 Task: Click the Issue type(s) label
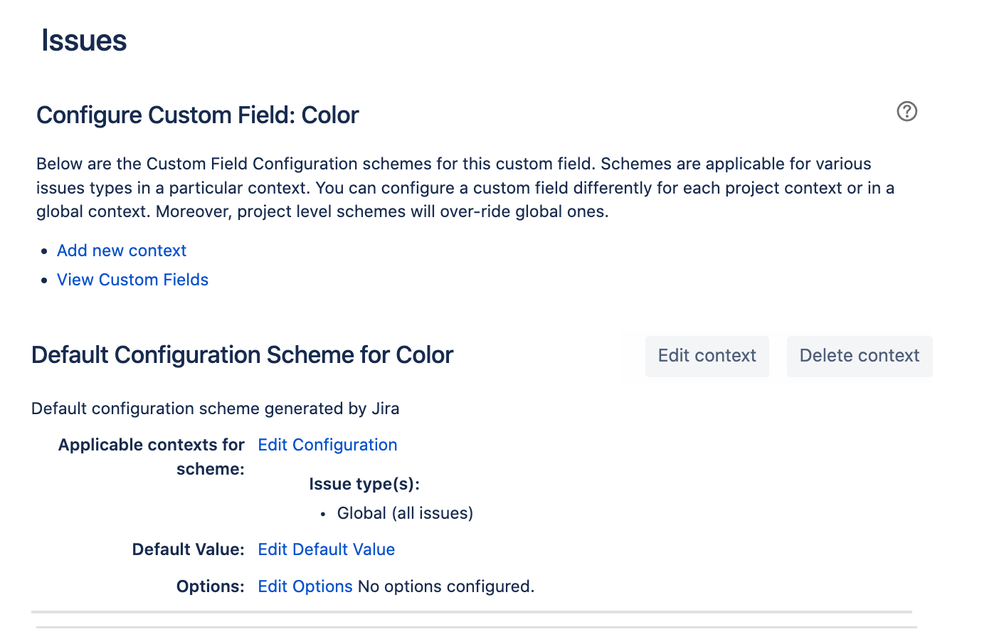click(364, 484)
